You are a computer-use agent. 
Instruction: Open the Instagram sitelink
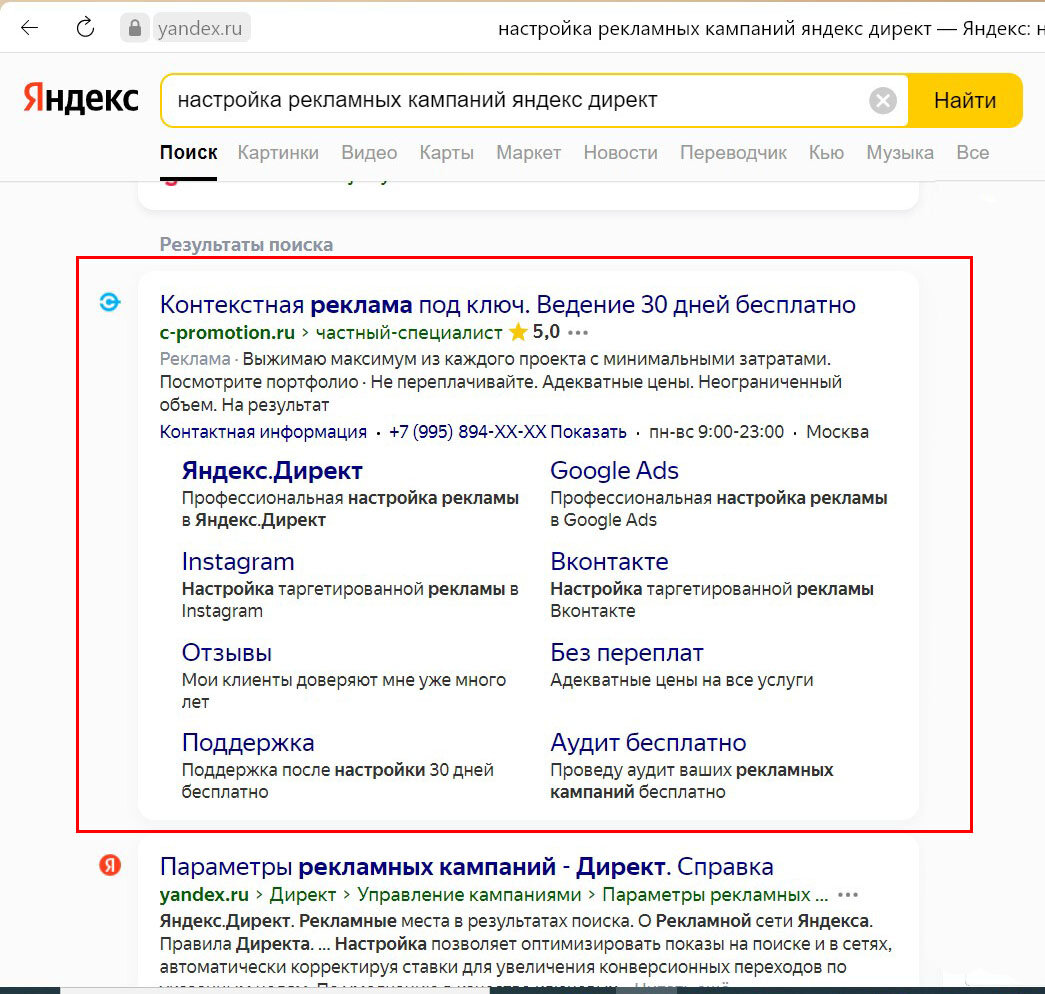pos(238,562)
